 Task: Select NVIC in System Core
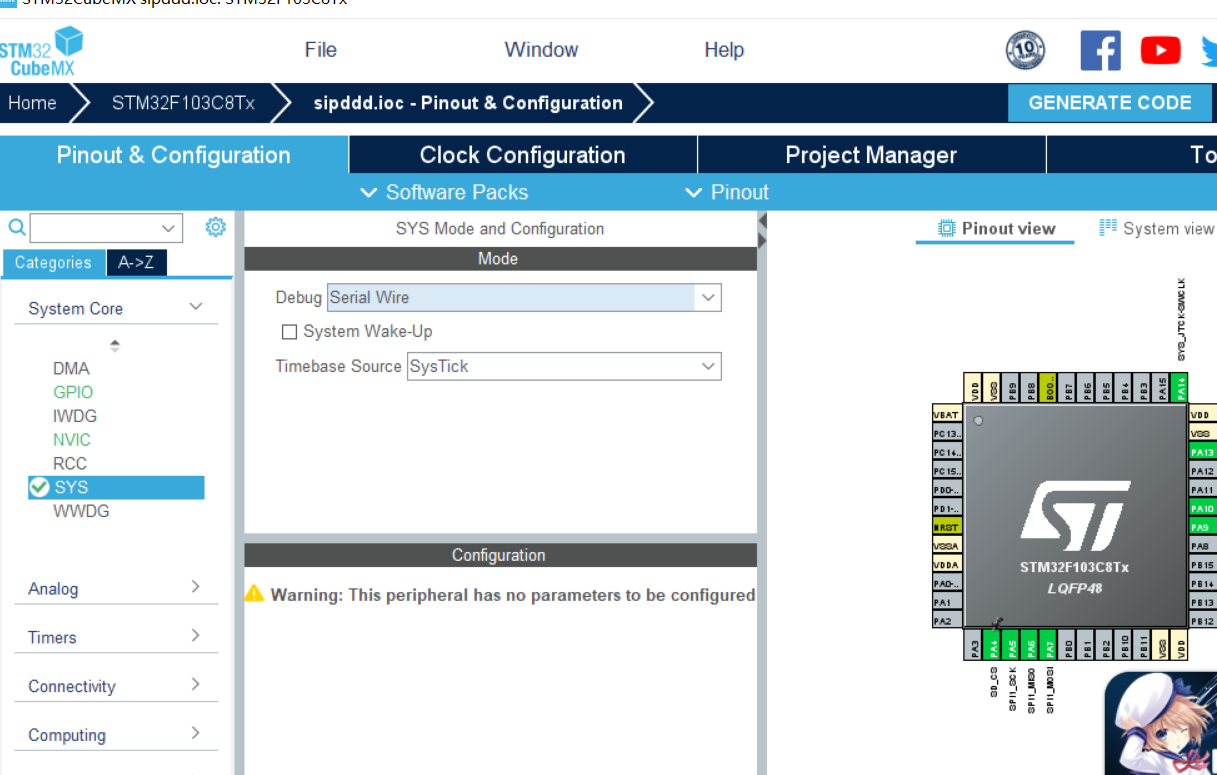click(72, 440)
